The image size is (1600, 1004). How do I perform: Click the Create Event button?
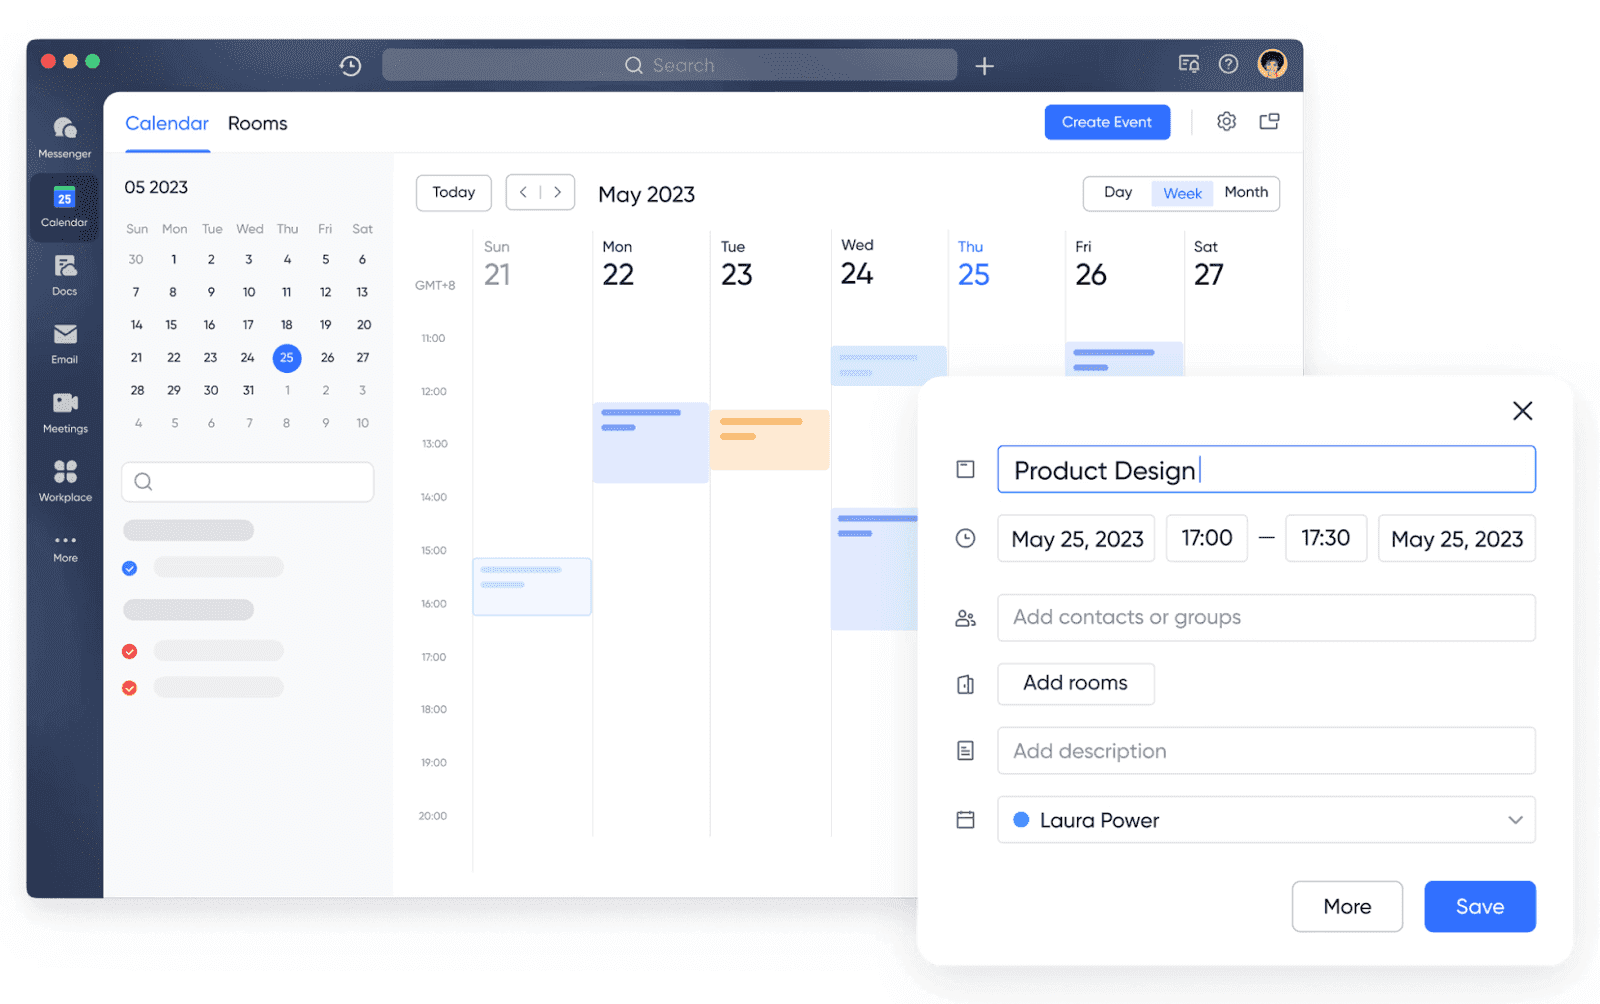pyautogui.click(x=1107, y=121)
